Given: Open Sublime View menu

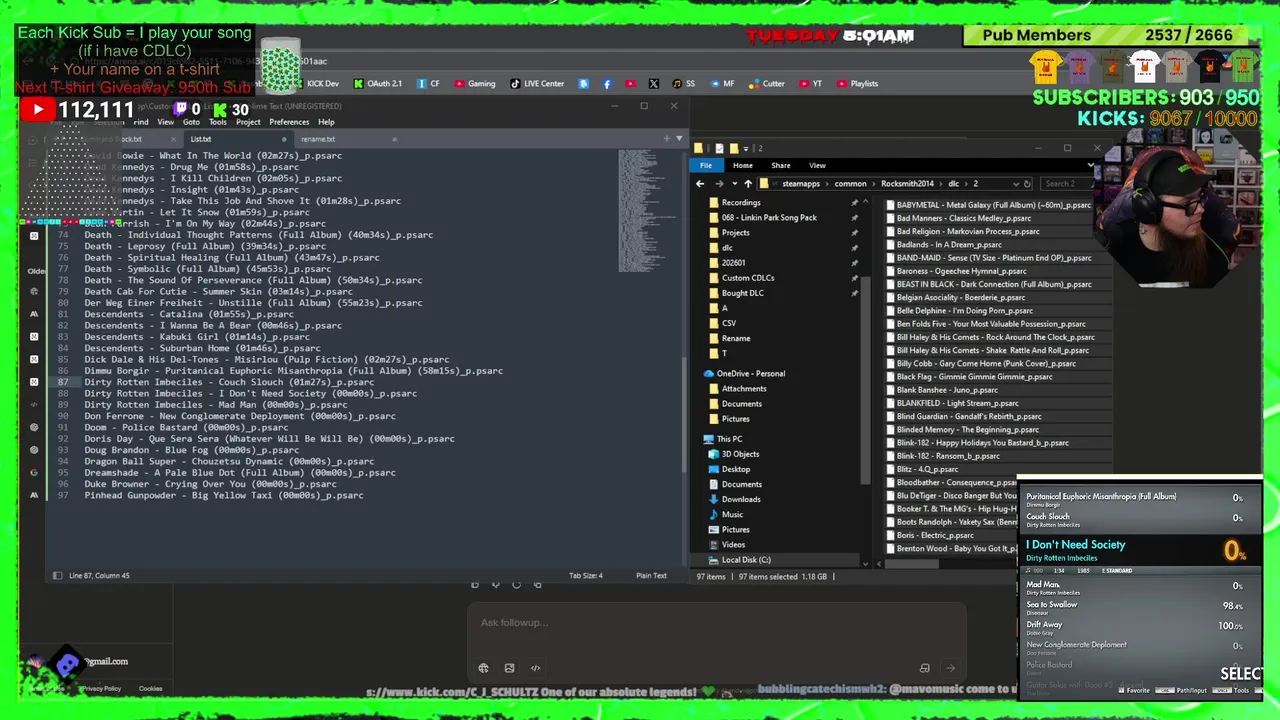Looking at the screenshot, I should coord(165,122).
